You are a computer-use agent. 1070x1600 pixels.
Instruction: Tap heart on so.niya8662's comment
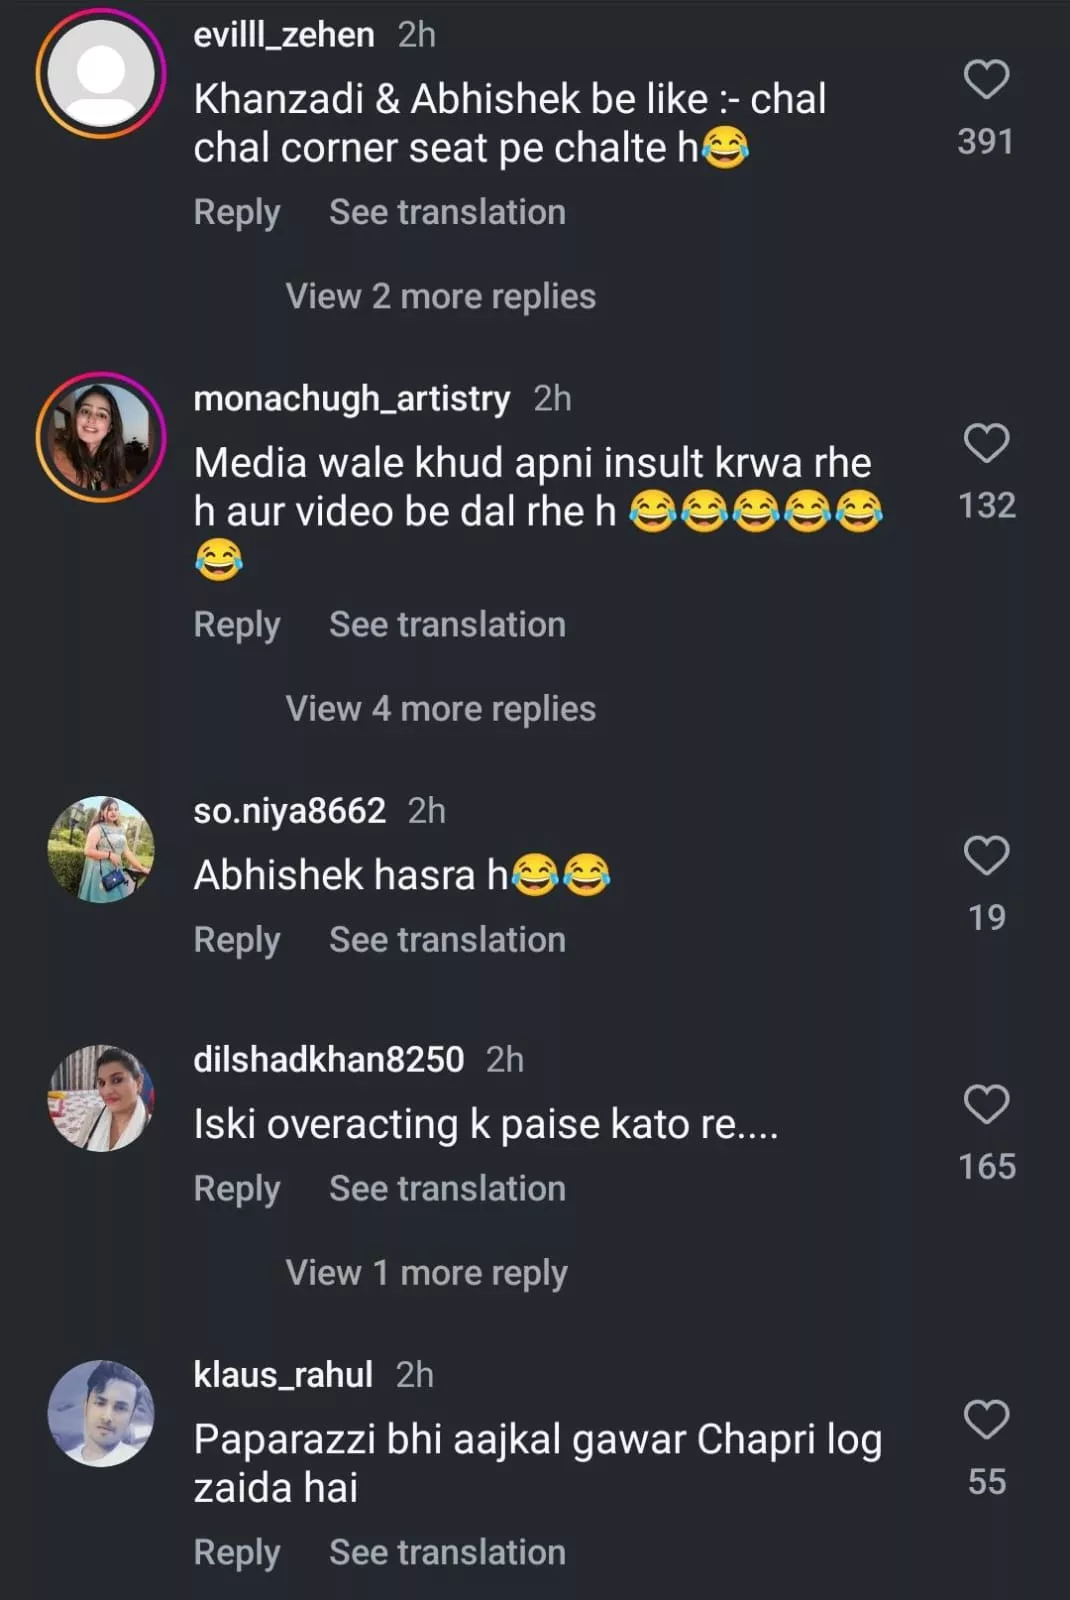pyautogui.click(x=986, y=856)
